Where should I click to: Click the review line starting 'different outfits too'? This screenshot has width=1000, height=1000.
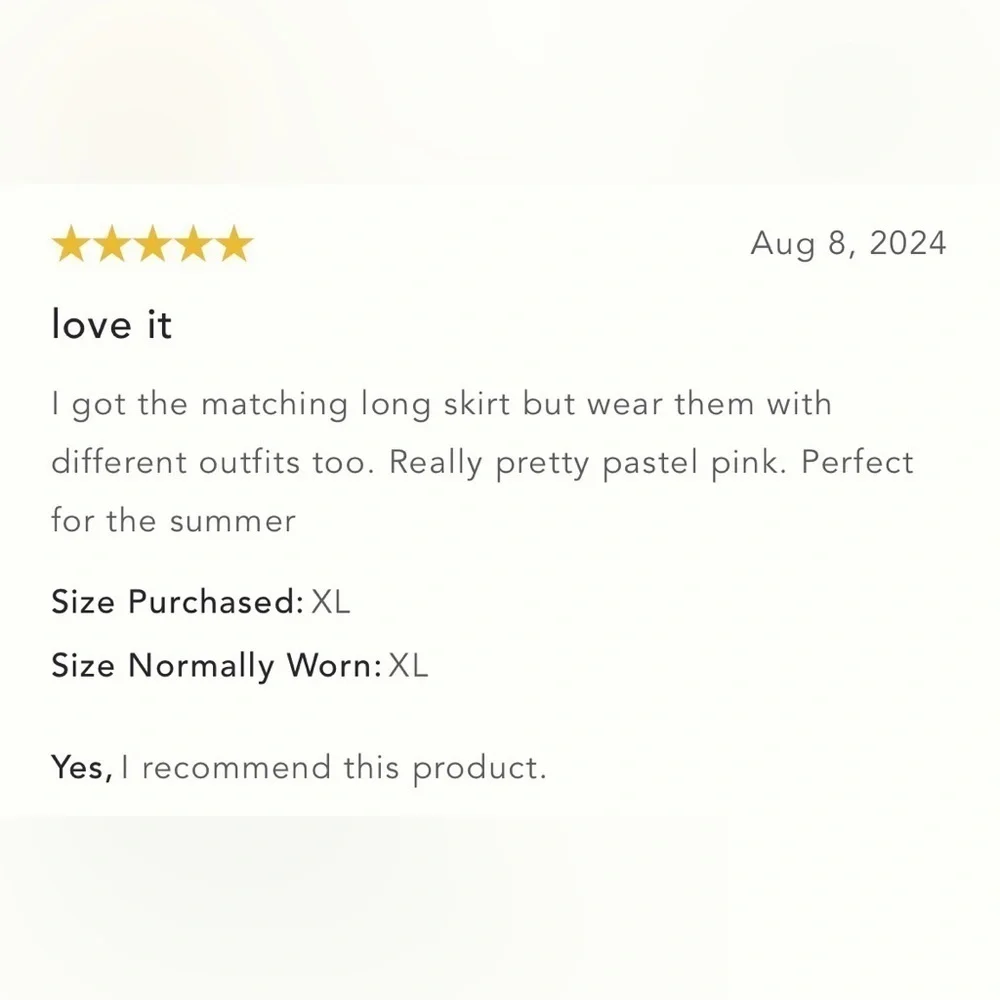[x=482, y=462]
